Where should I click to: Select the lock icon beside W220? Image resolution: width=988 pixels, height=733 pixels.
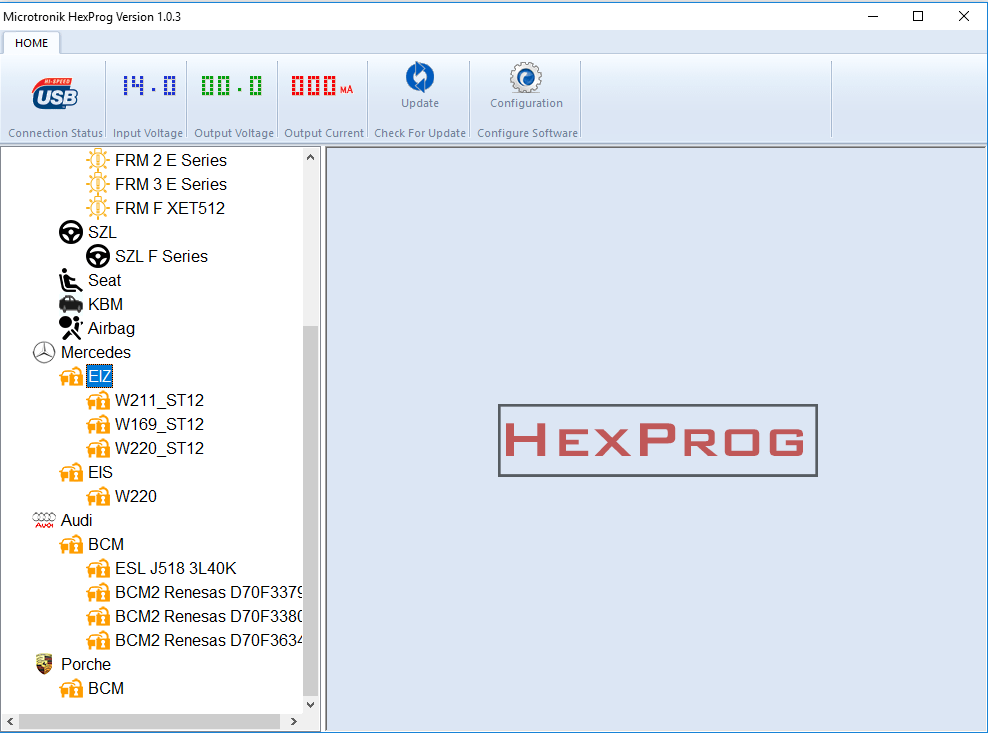(98, 496)
